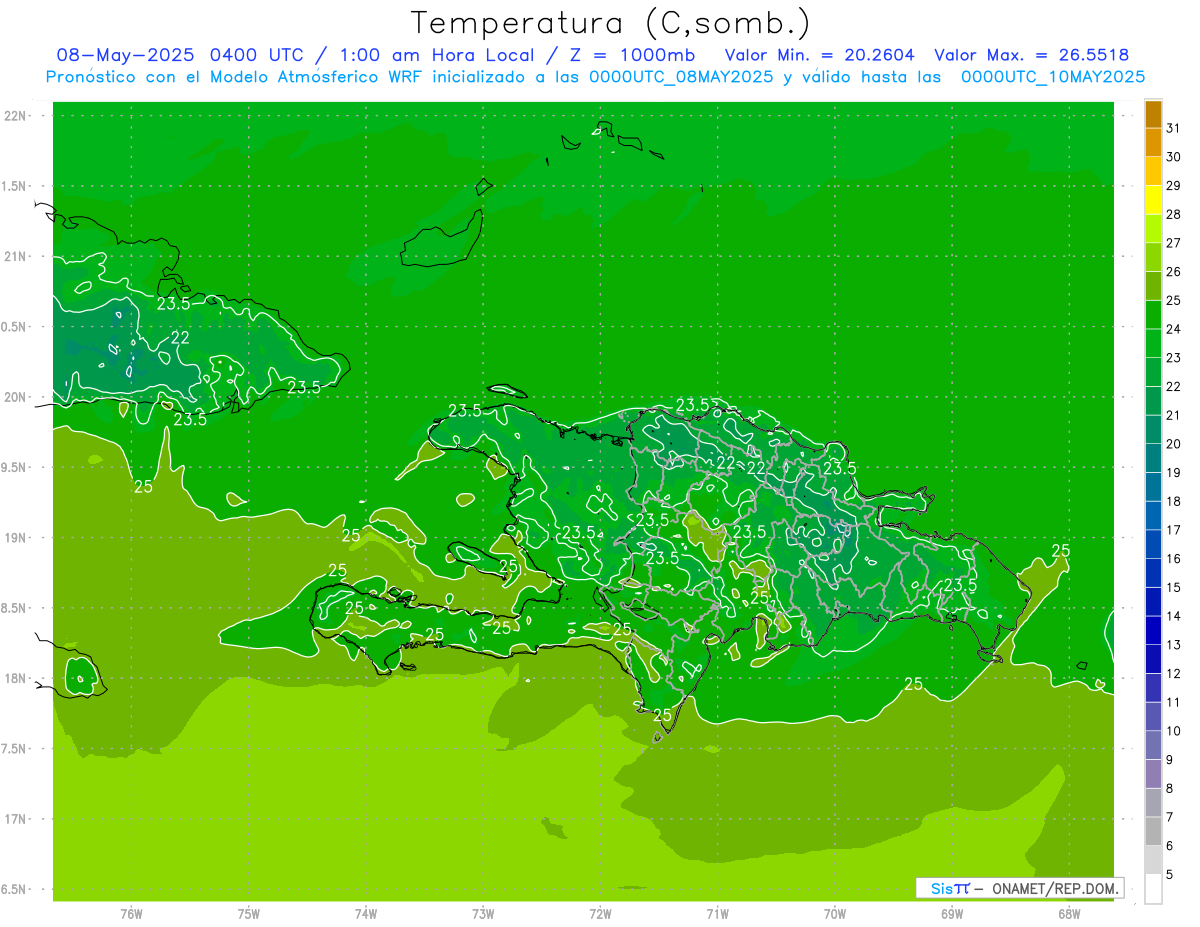Click the legend value 19
This screenshot has height=927, width=1200.
(x=1173, y=472)
